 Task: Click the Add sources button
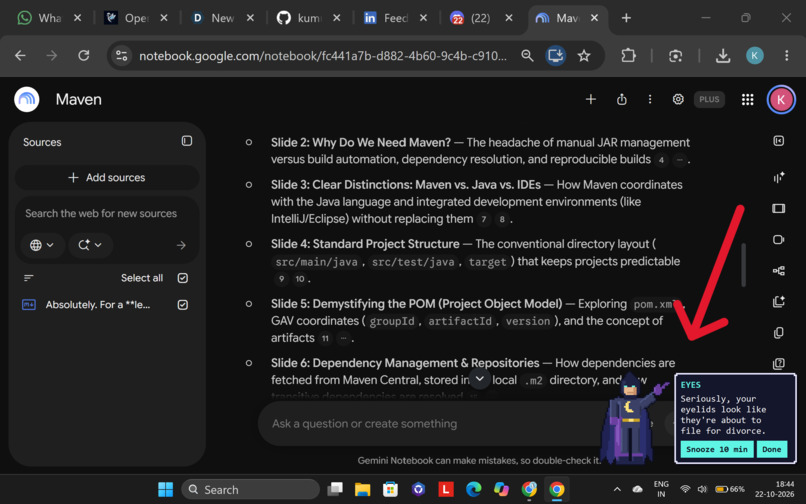107,177
